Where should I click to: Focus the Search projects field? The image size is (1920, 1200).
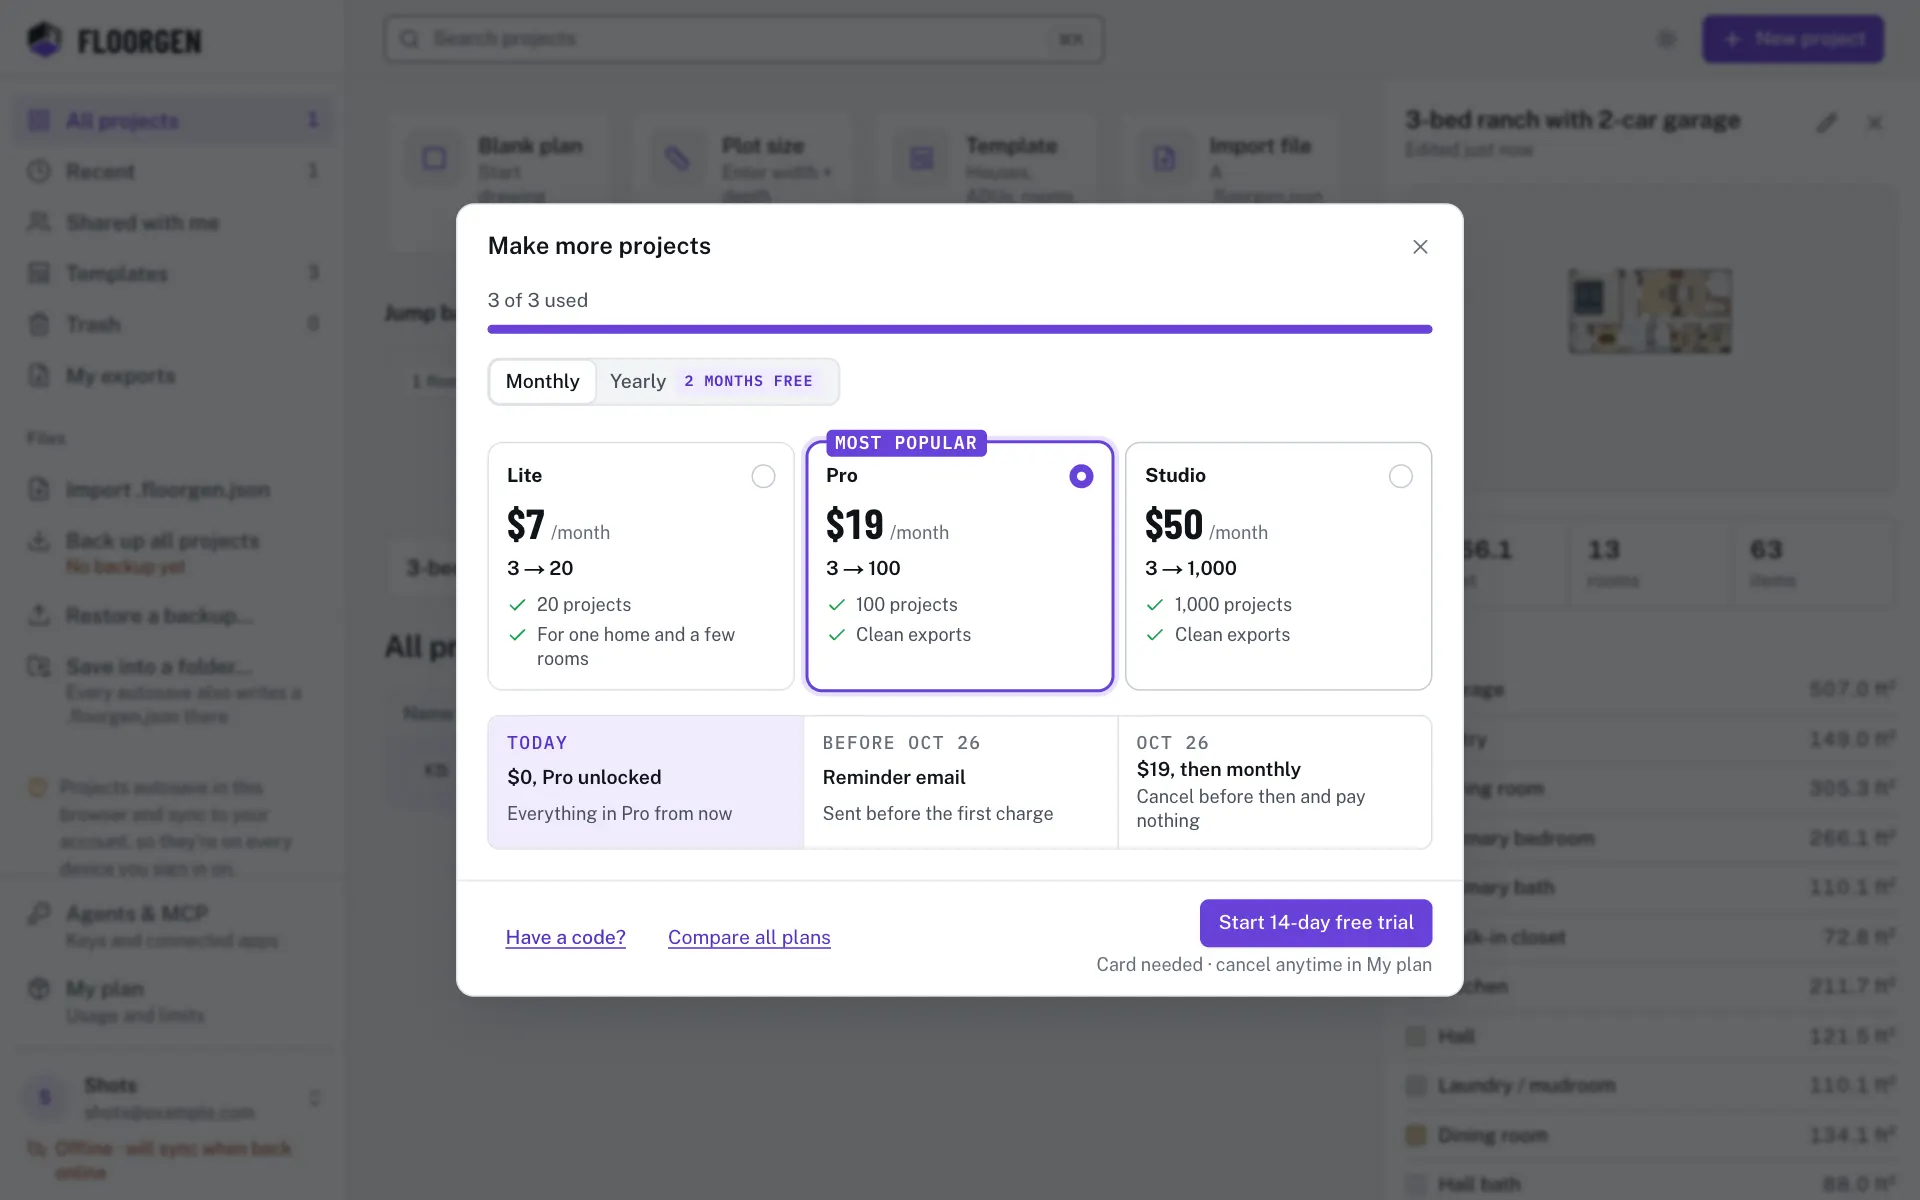click(744, 39)
